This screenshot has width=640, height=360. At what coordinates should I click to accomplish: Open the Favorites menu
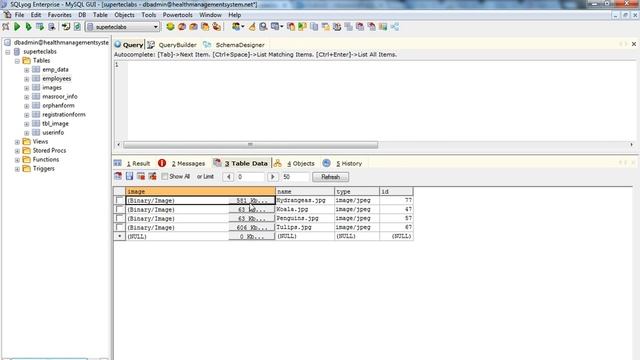(x=60, y=15)
